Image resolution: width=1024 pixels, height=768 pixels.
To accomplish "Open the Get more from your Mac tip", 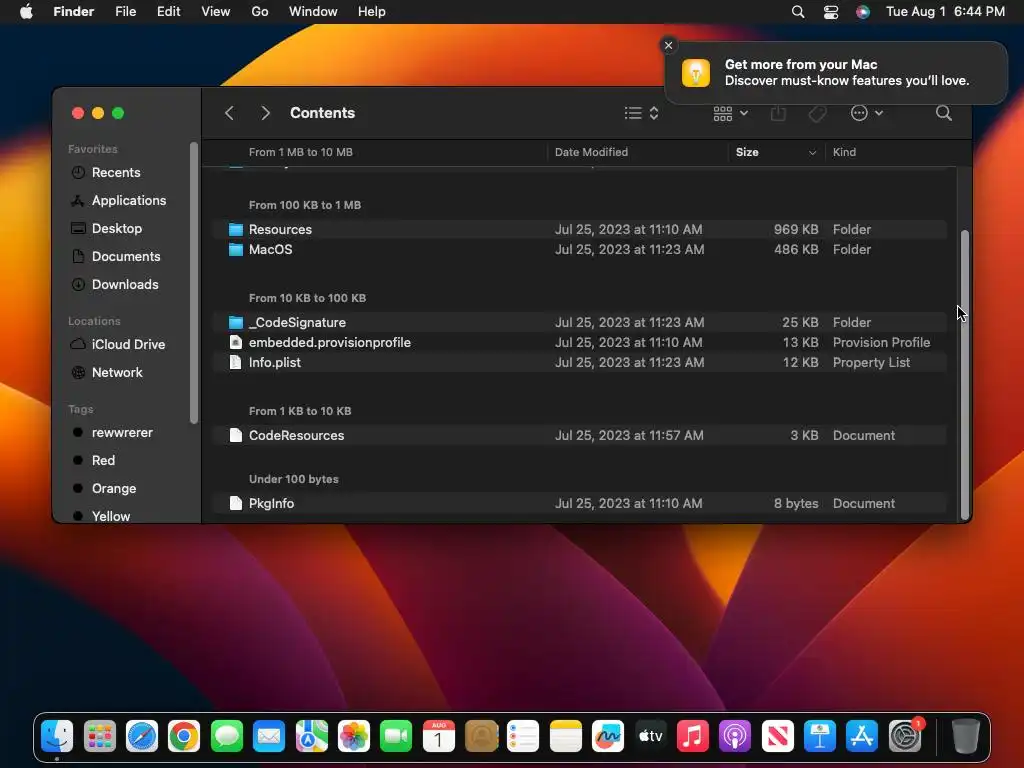I will point(836,72).
